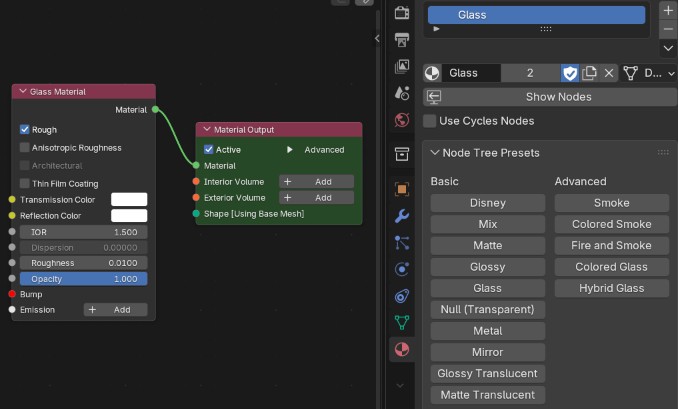Browse materials with sphere icon next to Glass

click(432, 73)
